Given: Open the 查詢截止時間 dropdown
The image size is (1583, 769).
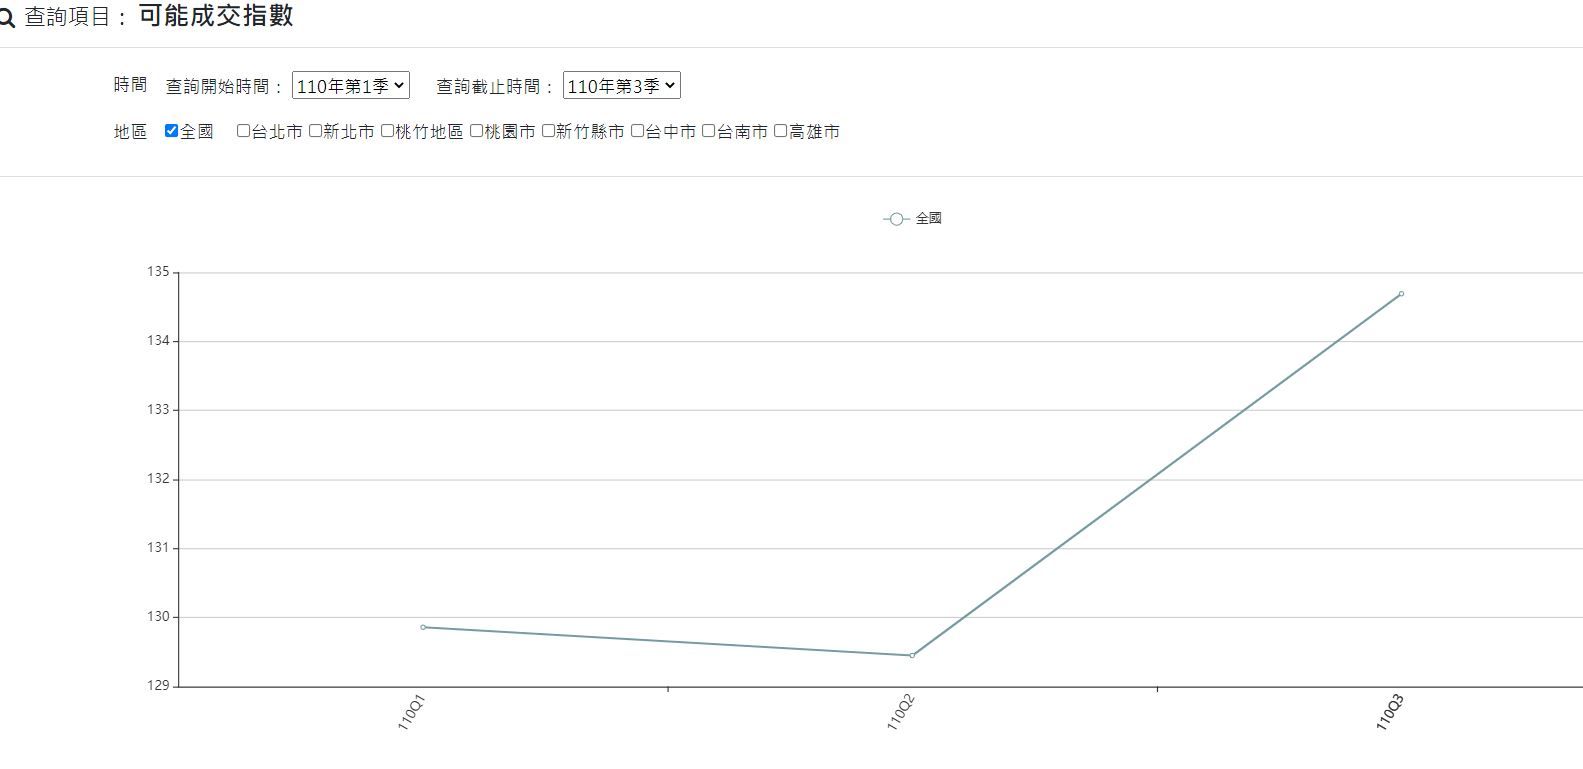Looking at the screenshot, I should click(x=621, y=86).
